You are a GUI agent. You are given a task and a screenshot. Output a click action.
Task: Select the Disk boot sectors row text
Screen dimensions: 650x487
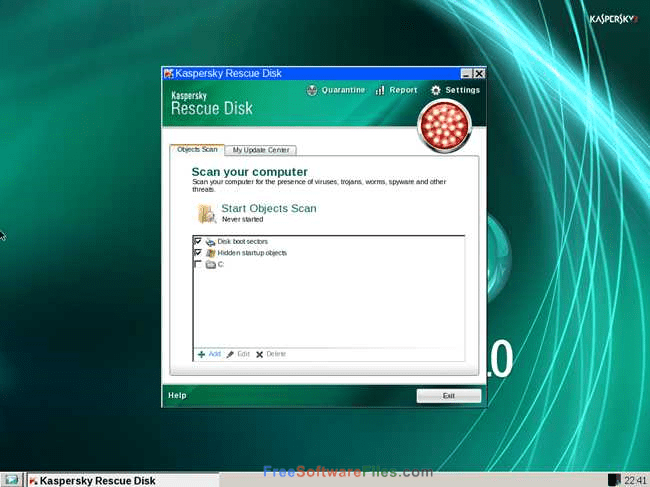point(243,241)
